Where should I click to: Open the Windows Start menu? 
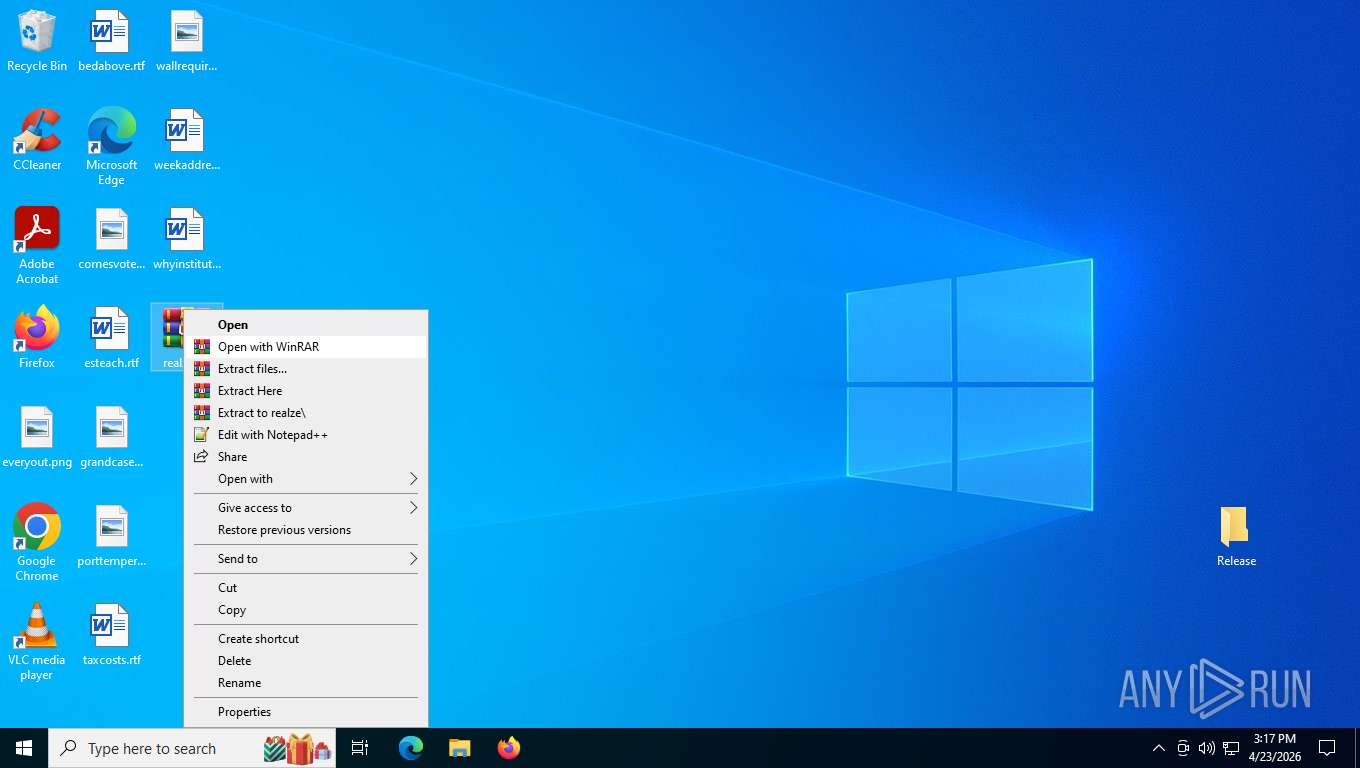(24, 748)
